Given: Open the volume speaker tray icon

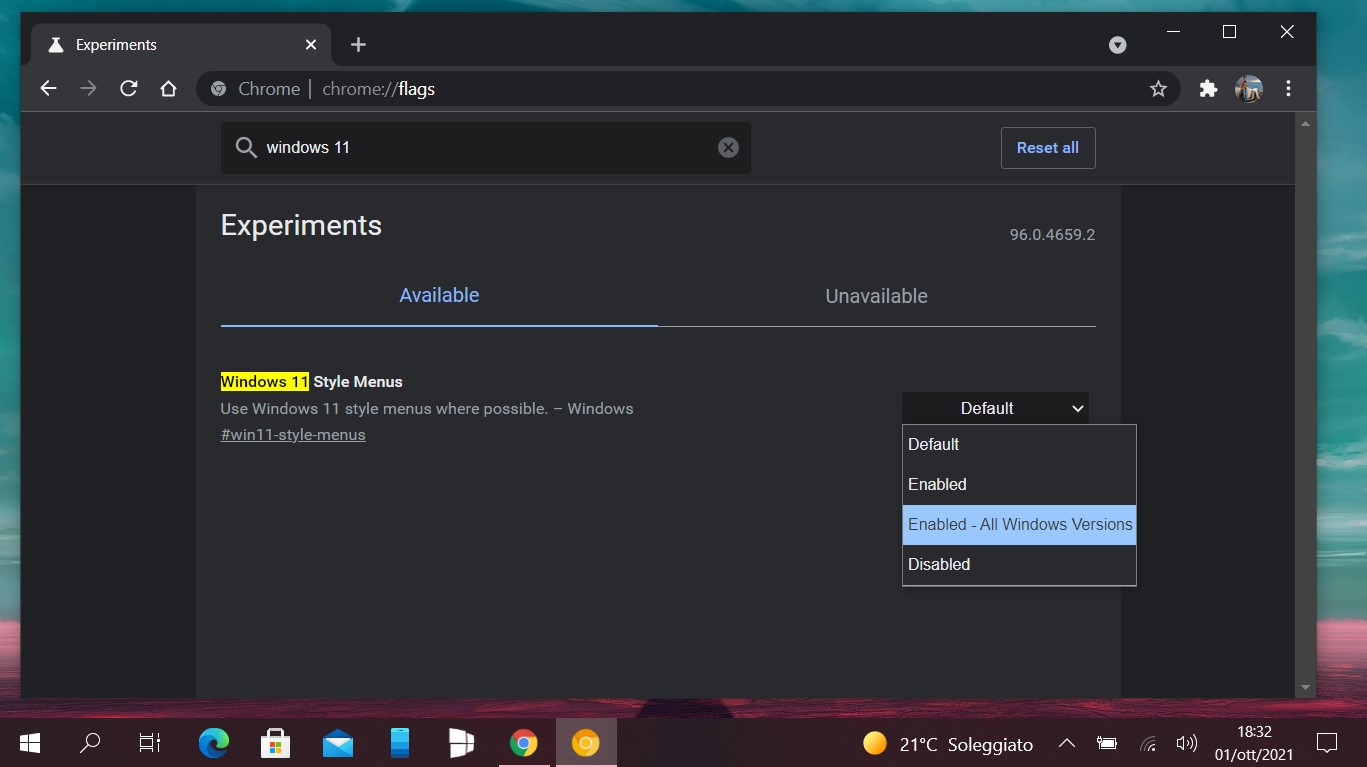Looking at the screenshot, I should pos(1187,743).
